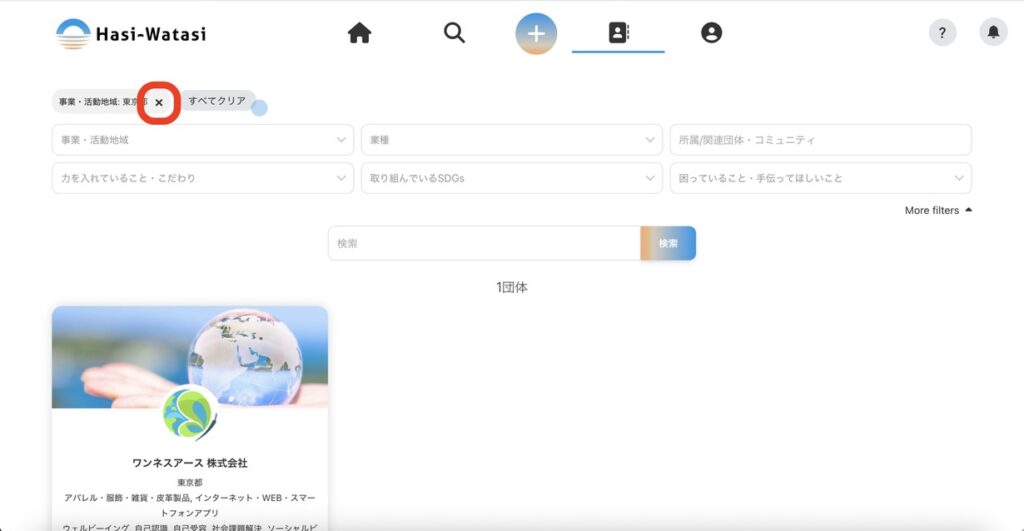Viewport: 1024px width, 531px height.
Task: Remove the 東京都 filter chip
Action: coord(159,102)
